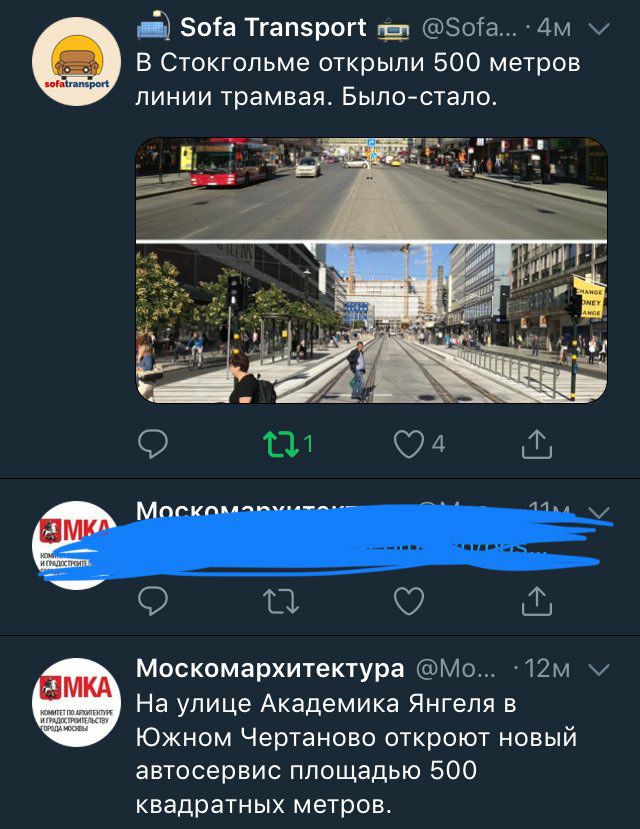View the before photo with the red bus

coord(372,188)
